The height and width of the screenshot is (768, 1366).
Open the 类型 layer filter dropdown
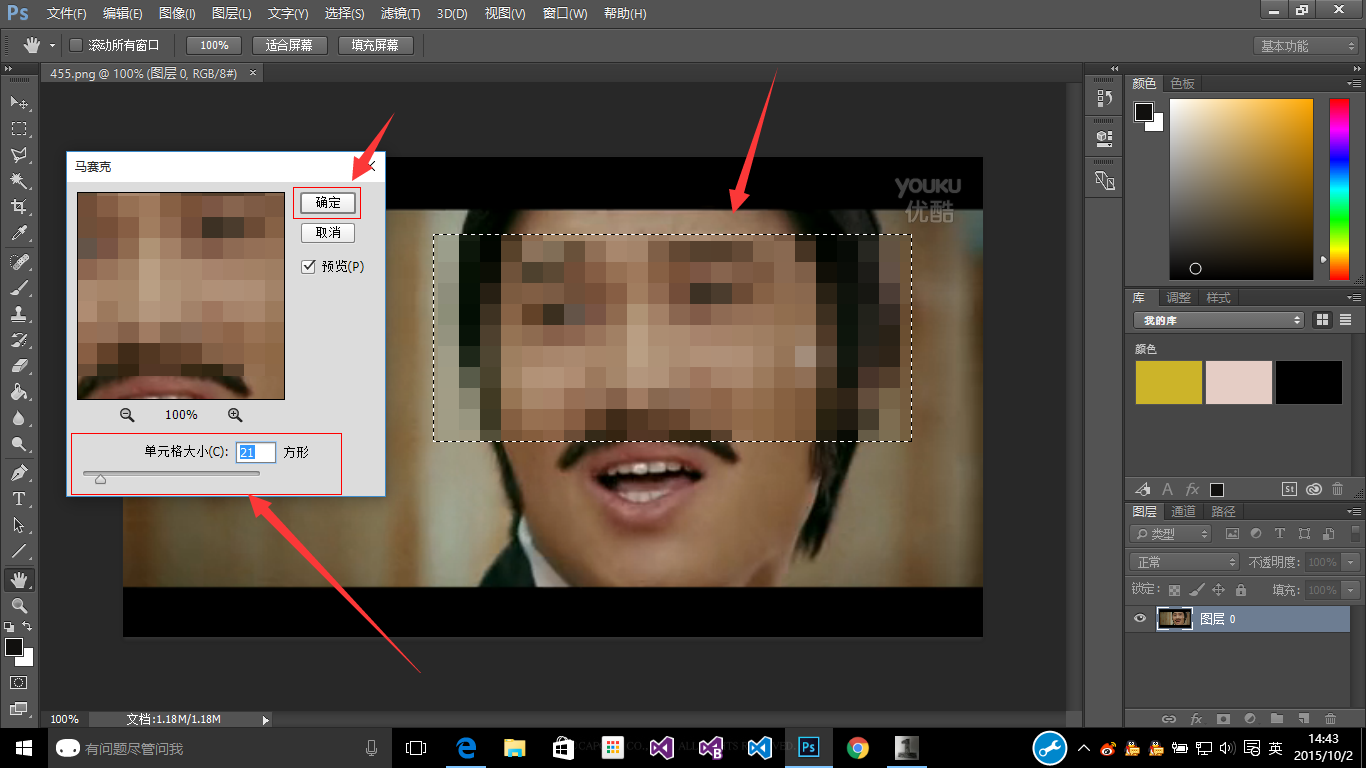1170,534
